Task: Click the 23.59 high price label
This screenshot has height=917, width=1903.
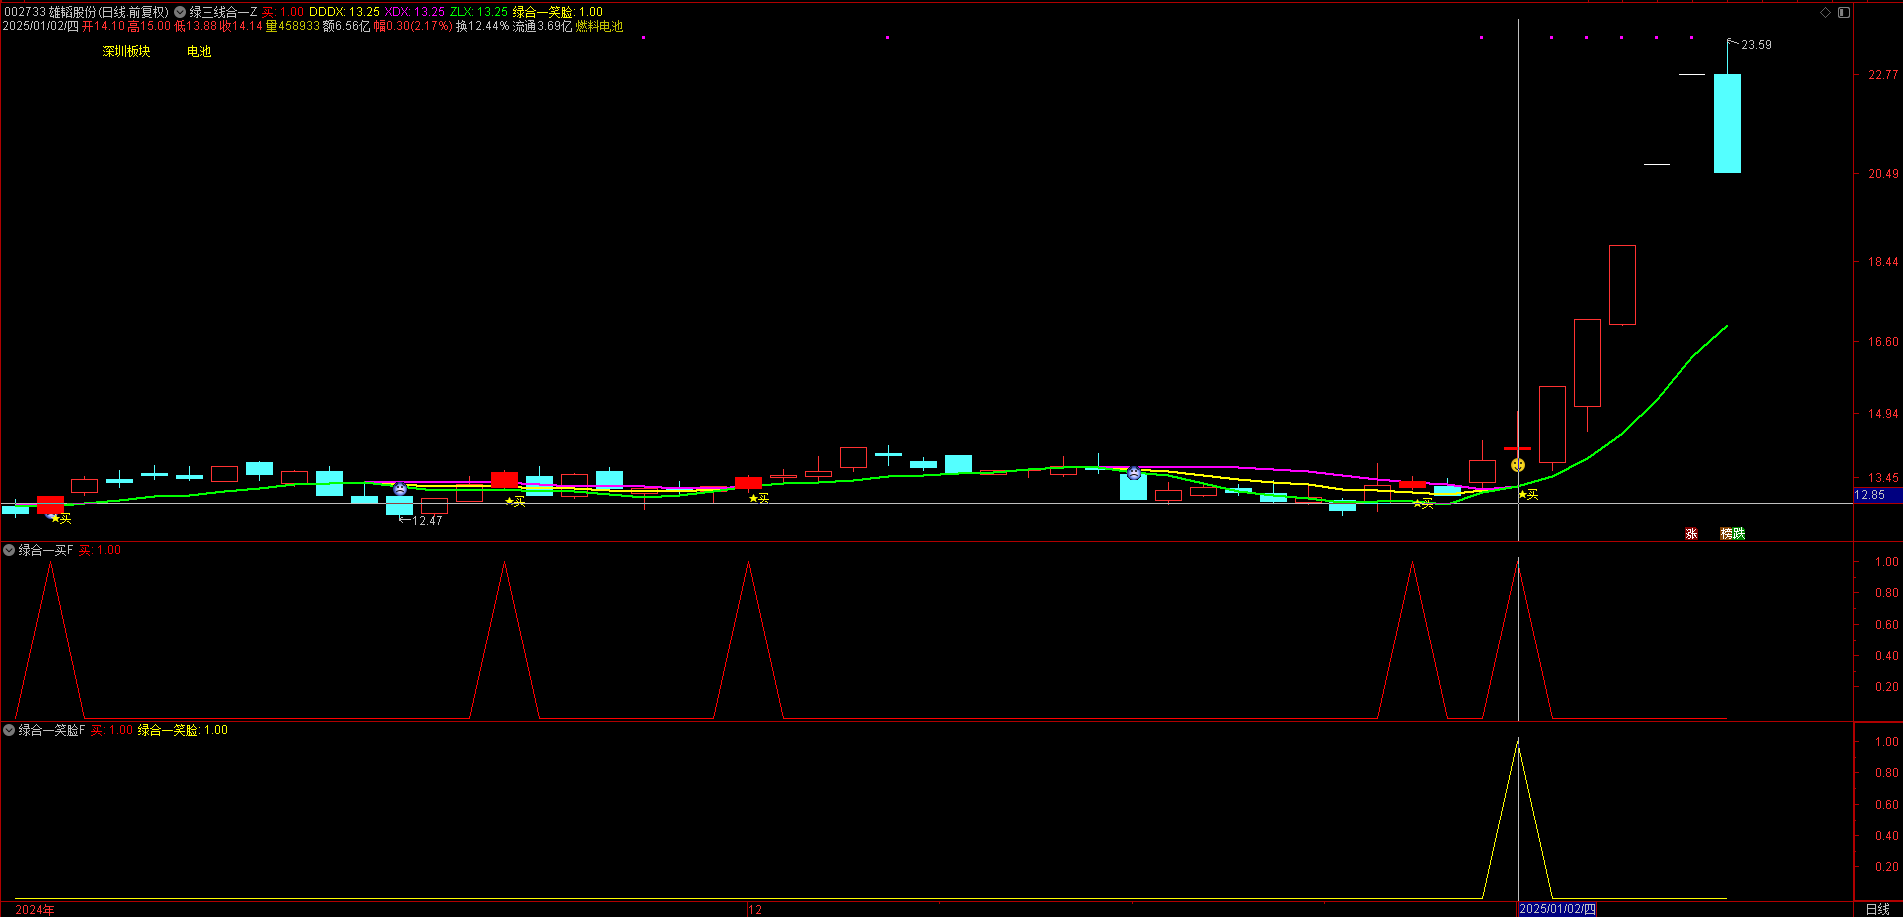Action: tap(1756, 45)
